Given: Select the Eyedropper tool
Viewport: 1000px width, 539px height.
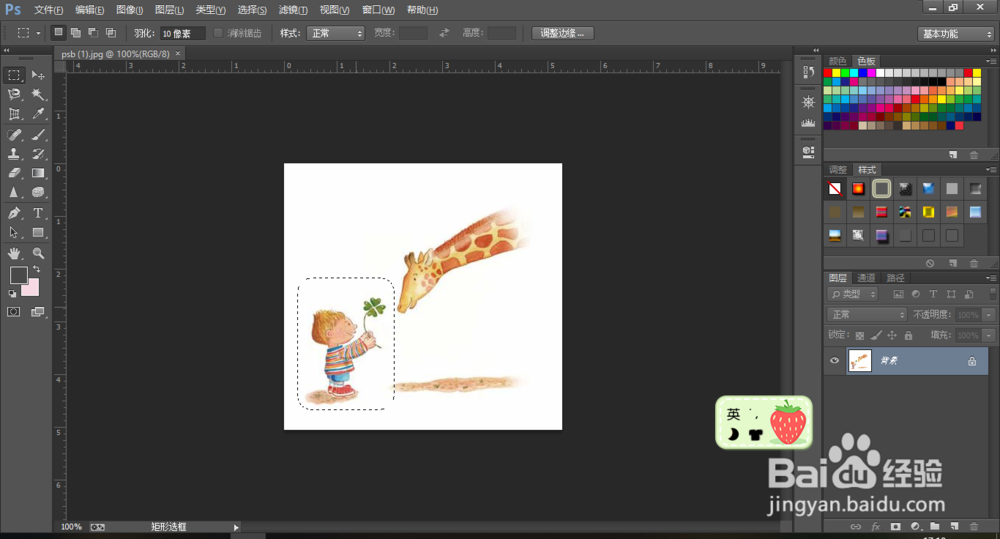Looking at the screenshot, I should click(38, 114).
